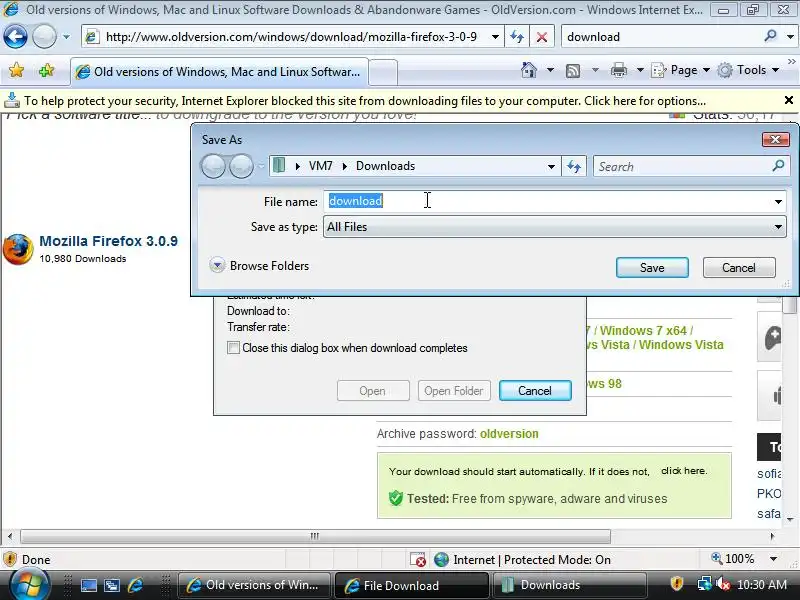This screenshot has height=600, width=800.
Task: Click the Save As dialog Back button
Action: (x=213, y=166)
